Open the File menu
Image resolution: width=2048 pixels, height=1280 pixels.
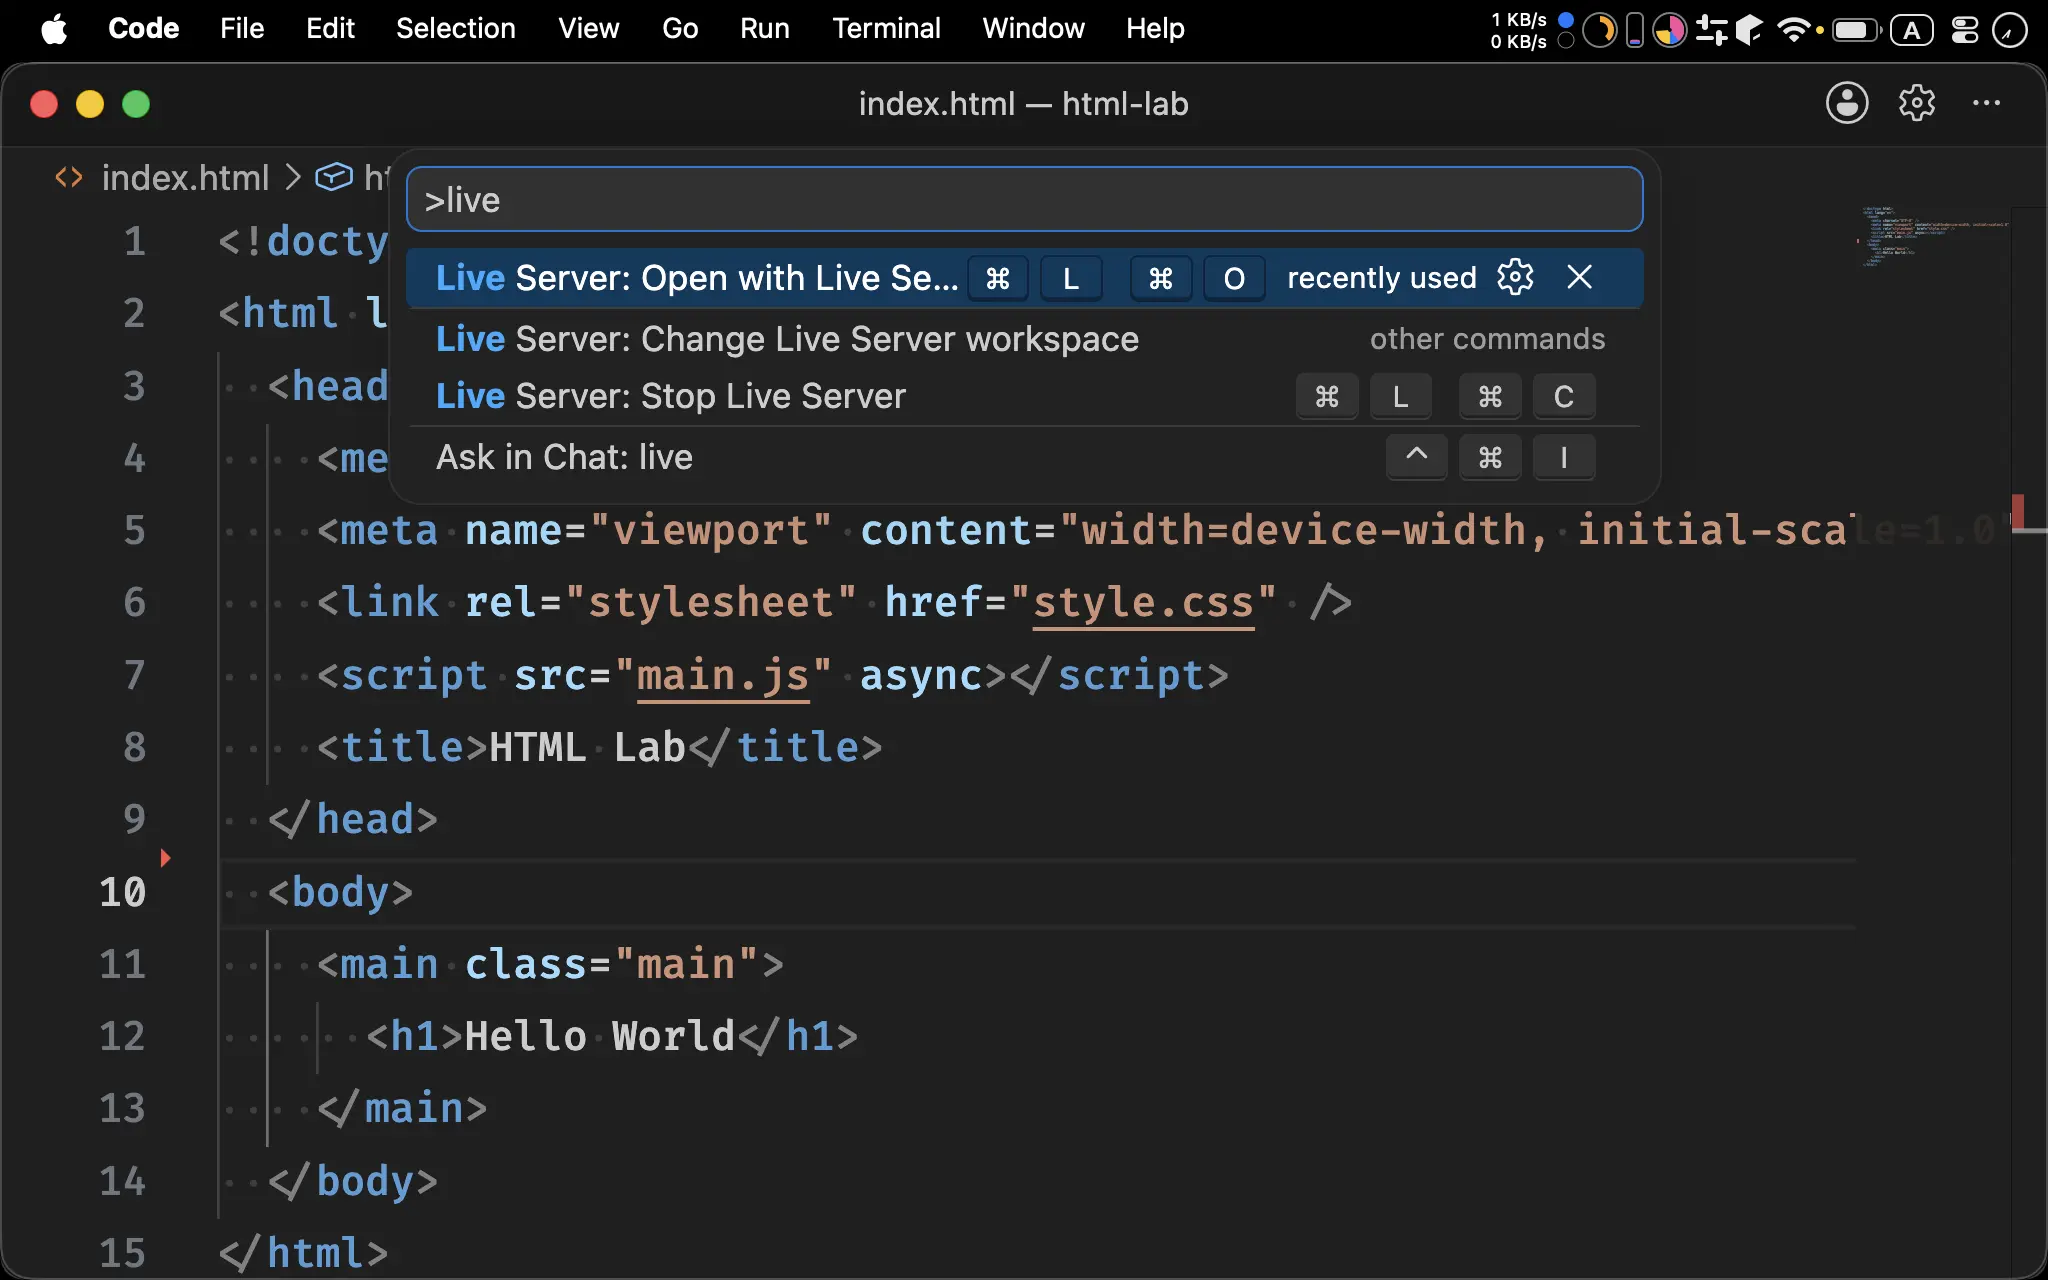coord(242,29)
